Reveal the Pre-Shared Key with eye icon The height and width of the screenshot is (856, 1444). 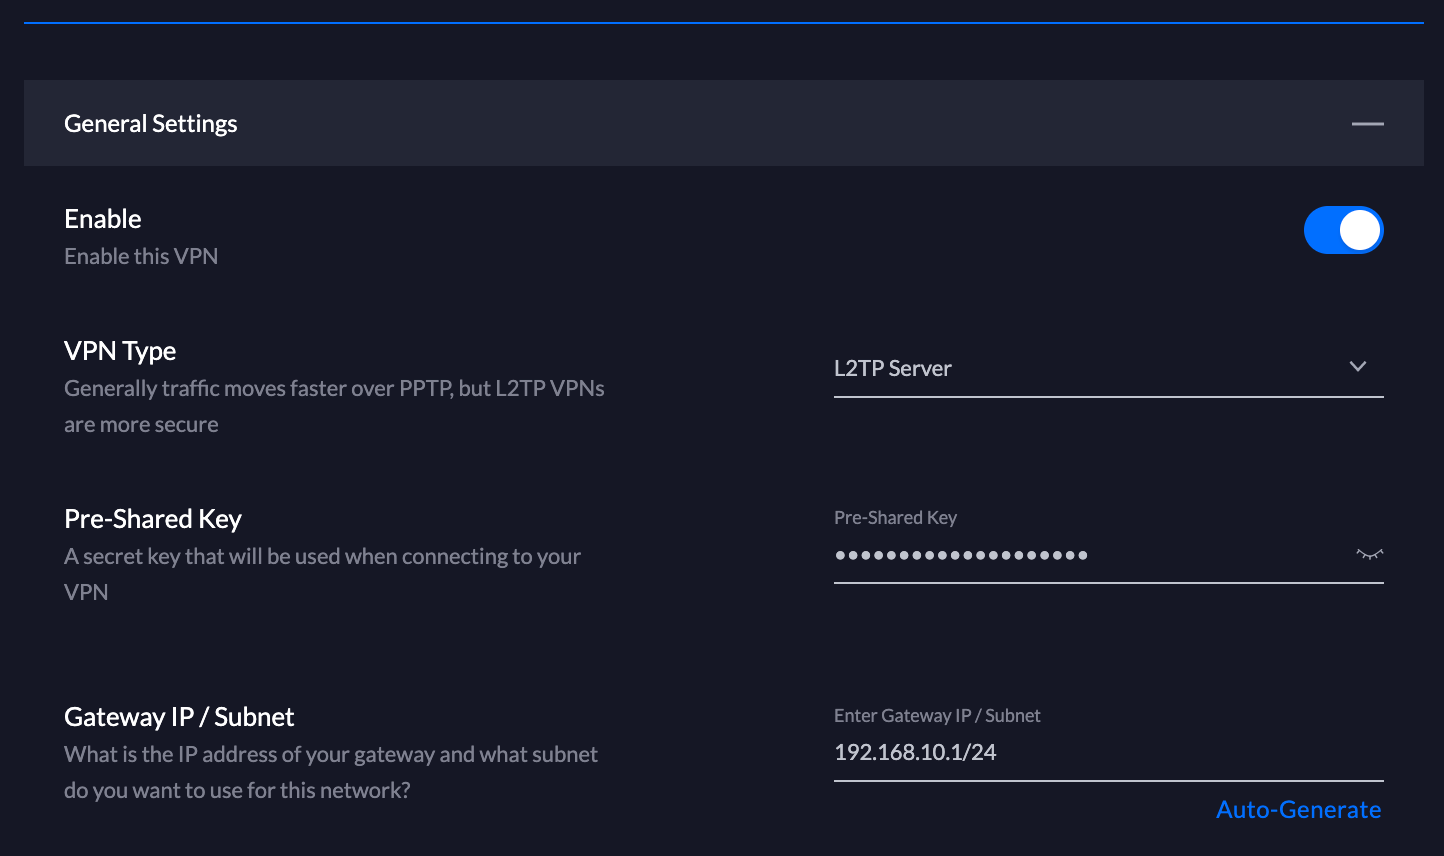click(1369, 554)
